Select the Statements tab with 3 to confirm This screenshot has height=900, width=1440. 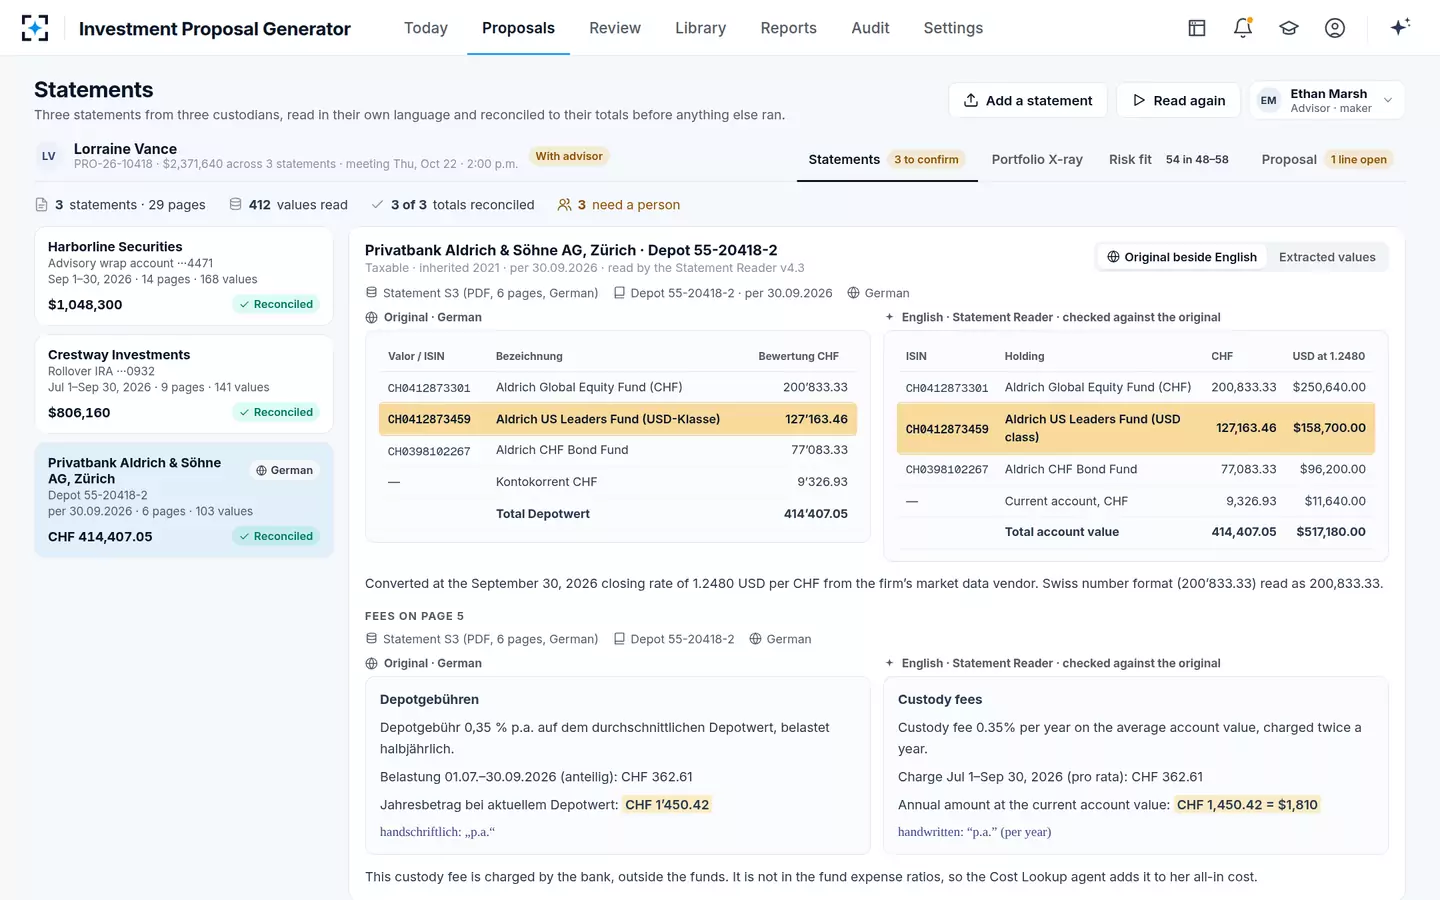tap(886, 159)
